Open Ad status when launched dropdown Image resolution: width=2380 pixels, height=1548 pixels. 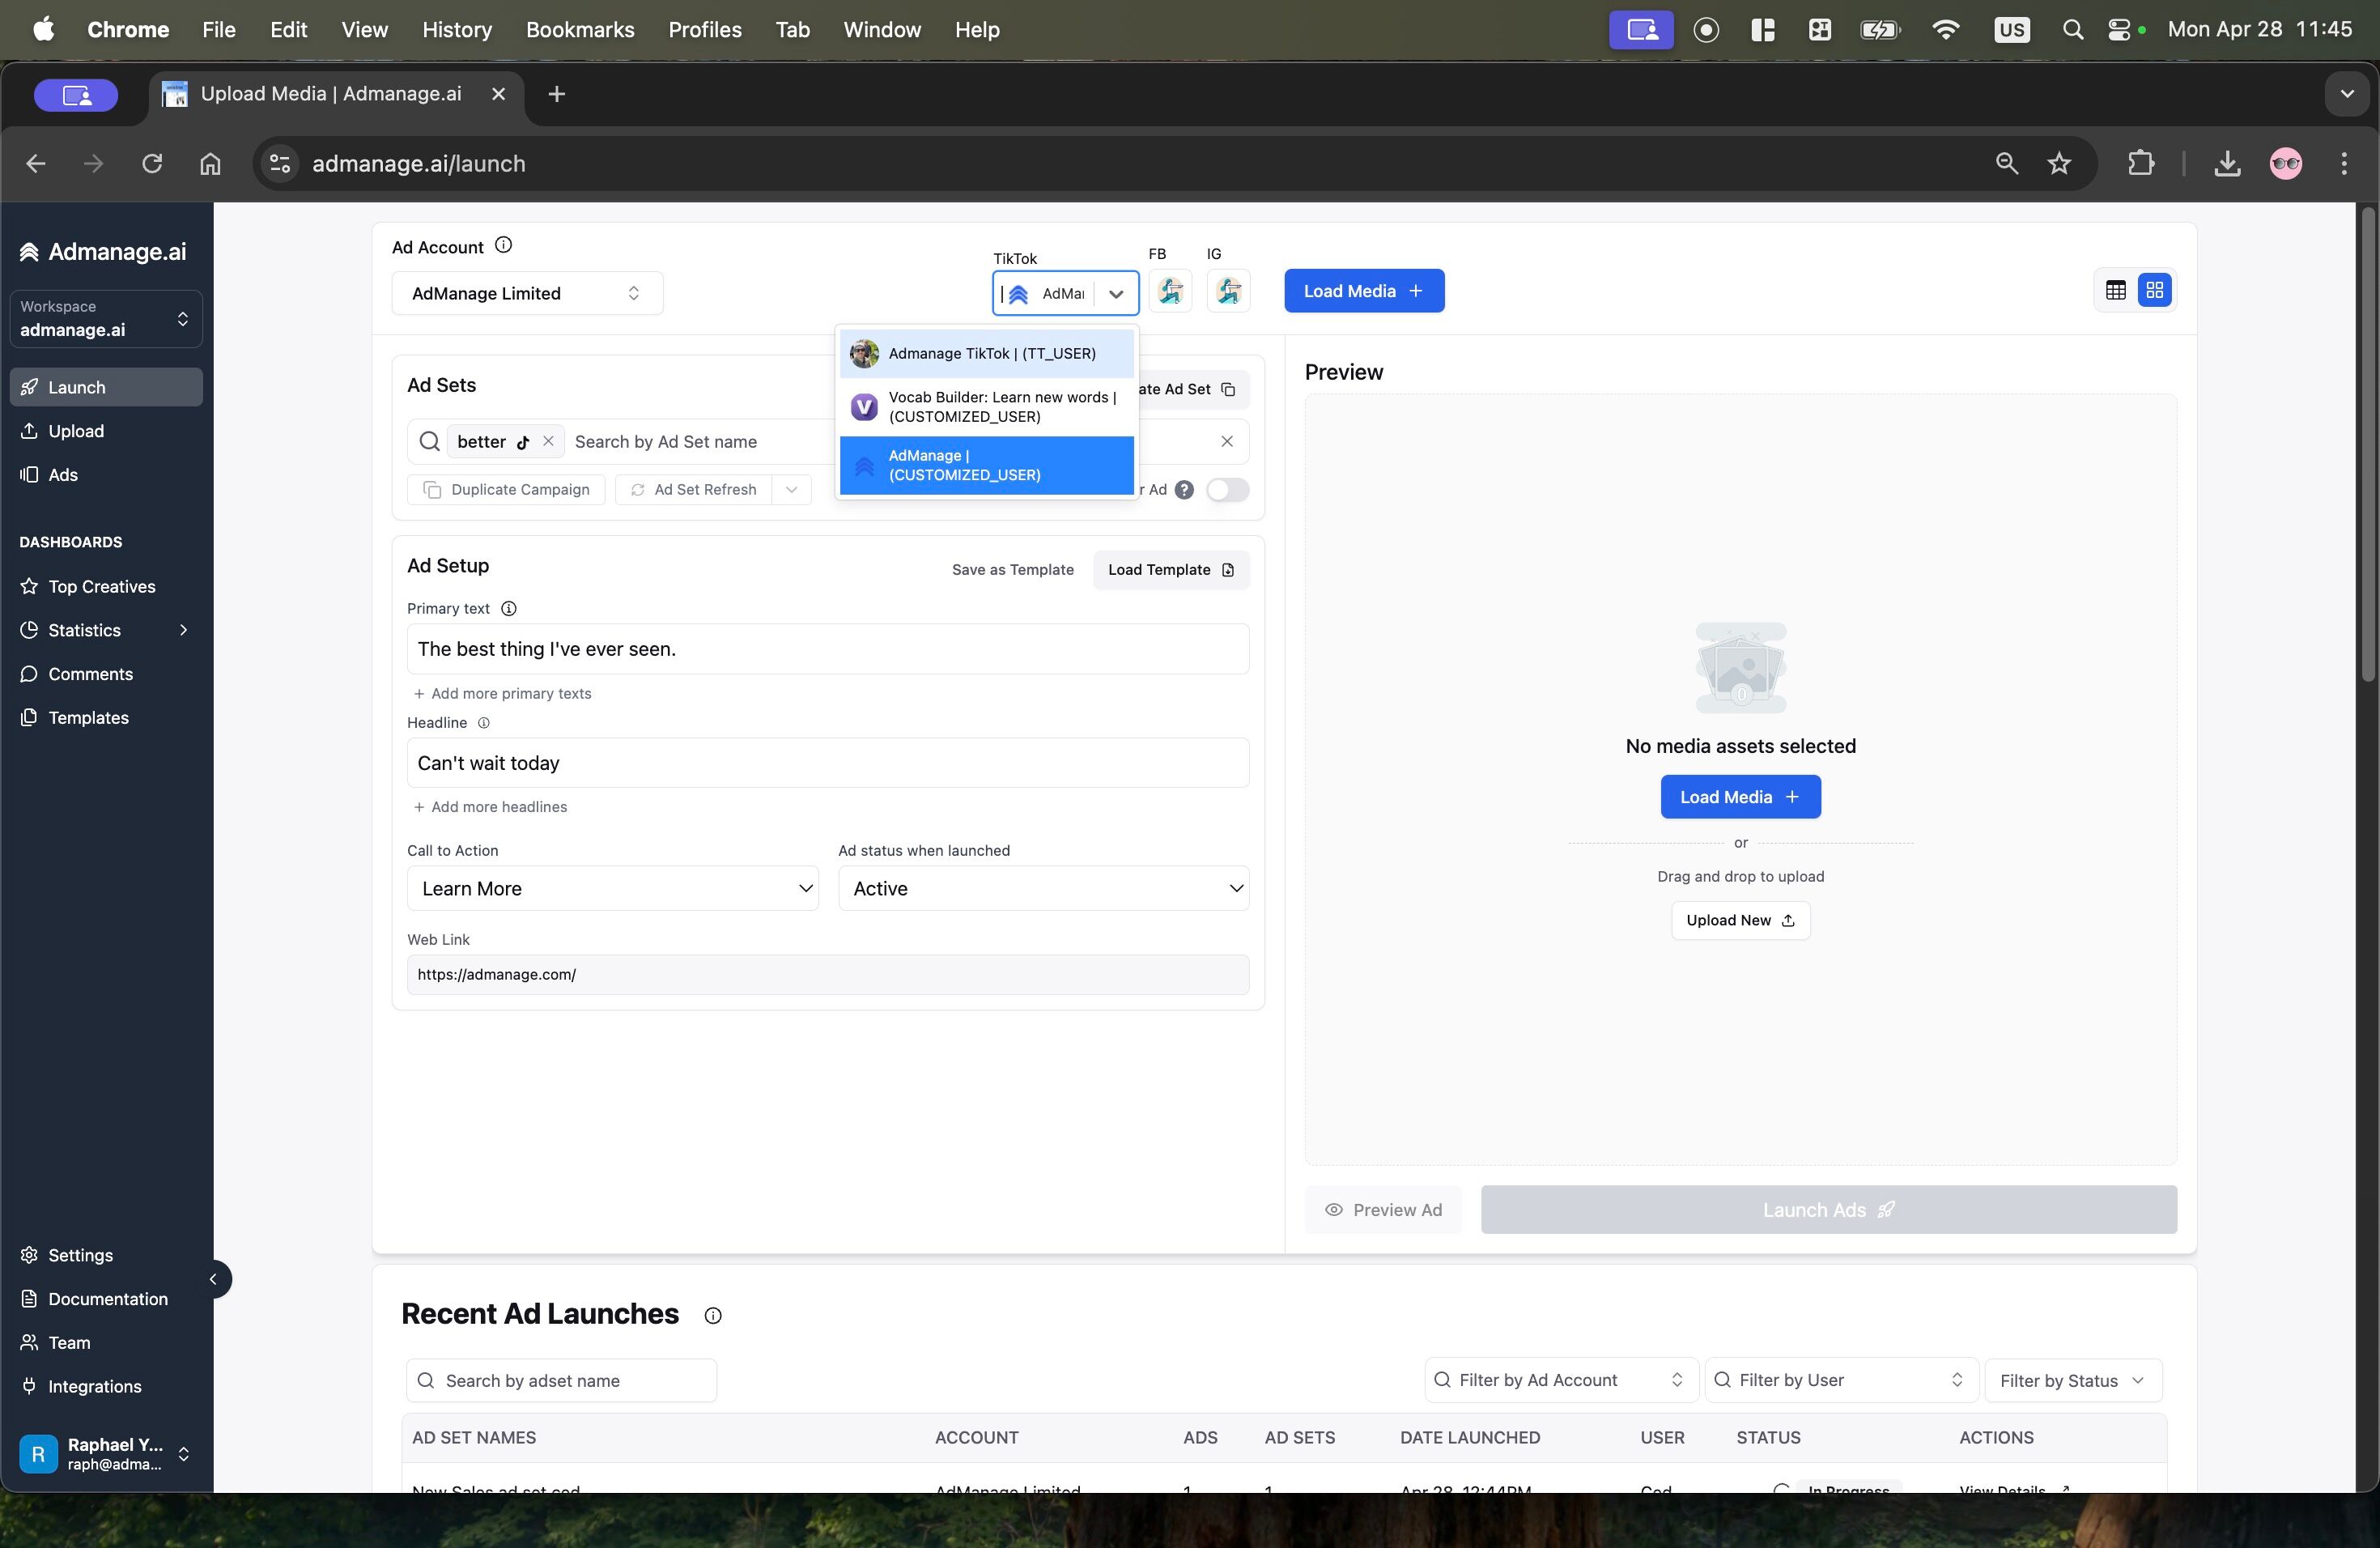point(1043,889)
